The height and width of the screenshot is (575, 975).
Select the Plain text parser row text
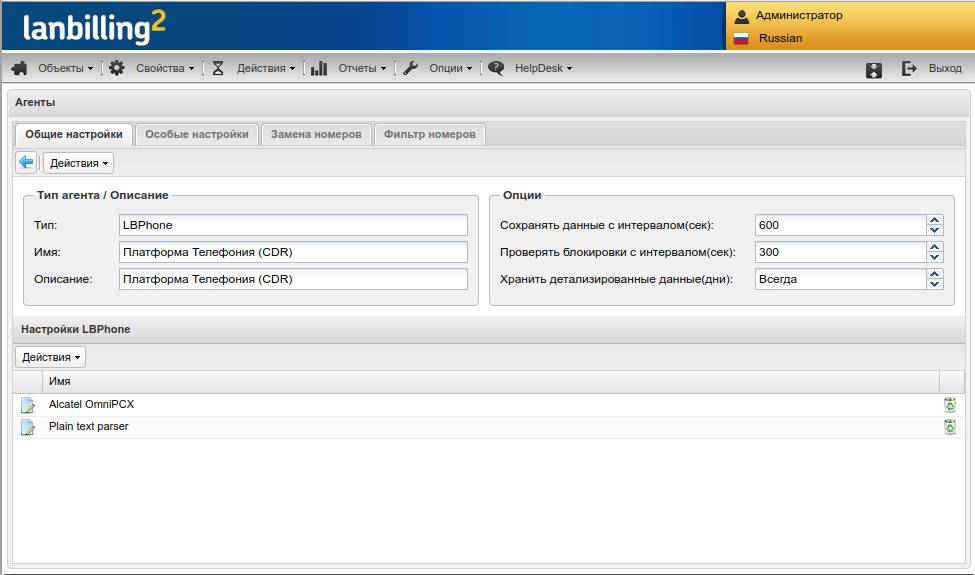tap(88, 426)
